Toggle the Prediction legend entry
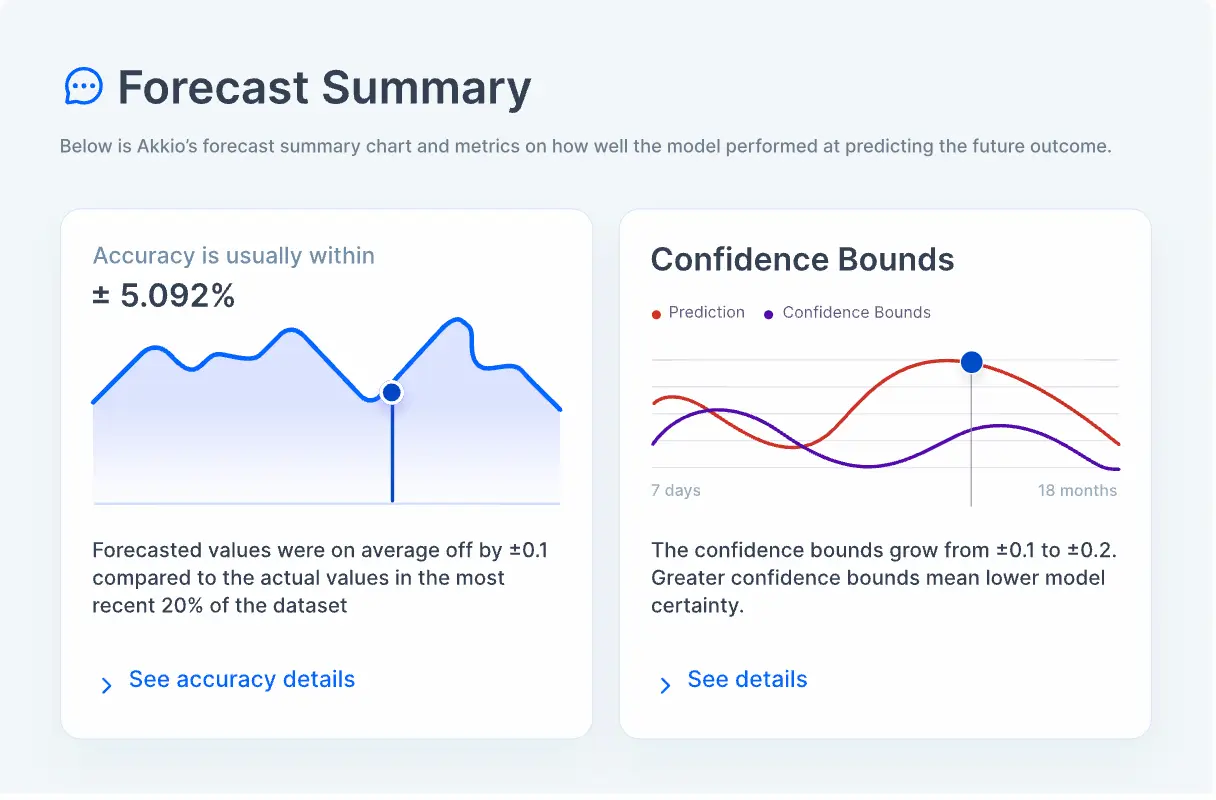 pos(700,312)
